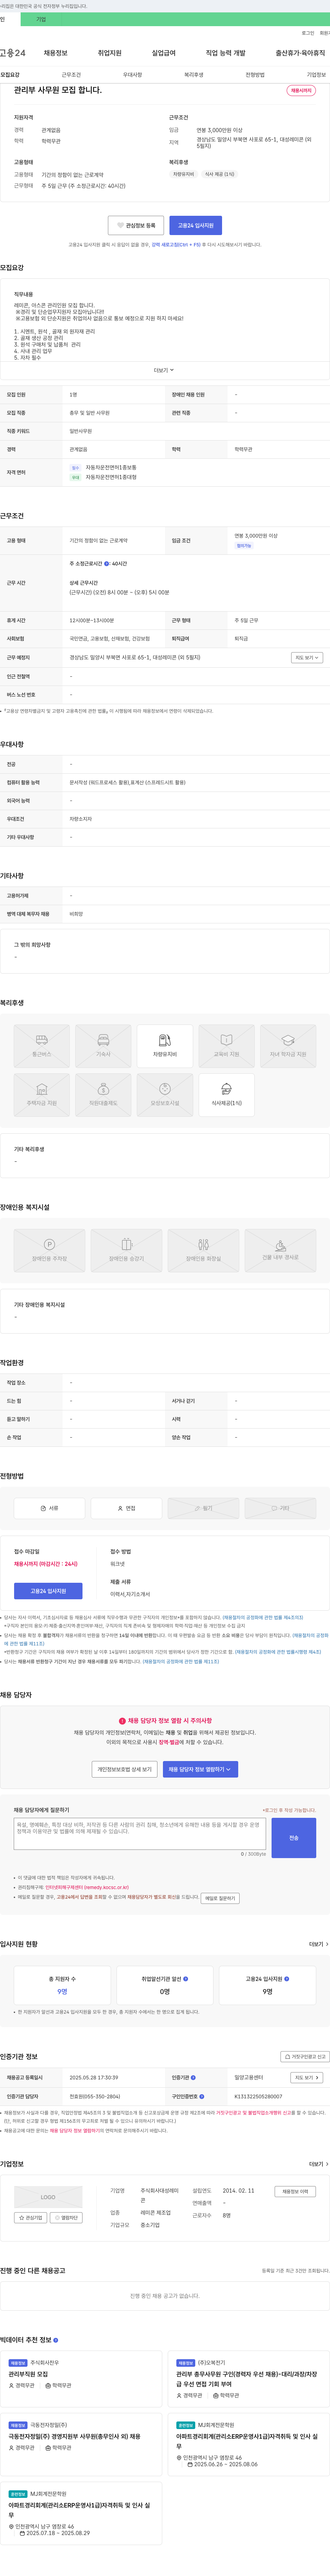Image resolution: width=330 pixels, height=2576 pixels.
Task: Expand 채용 담당자 정보 열람하기
Action: click(200, 1769)
